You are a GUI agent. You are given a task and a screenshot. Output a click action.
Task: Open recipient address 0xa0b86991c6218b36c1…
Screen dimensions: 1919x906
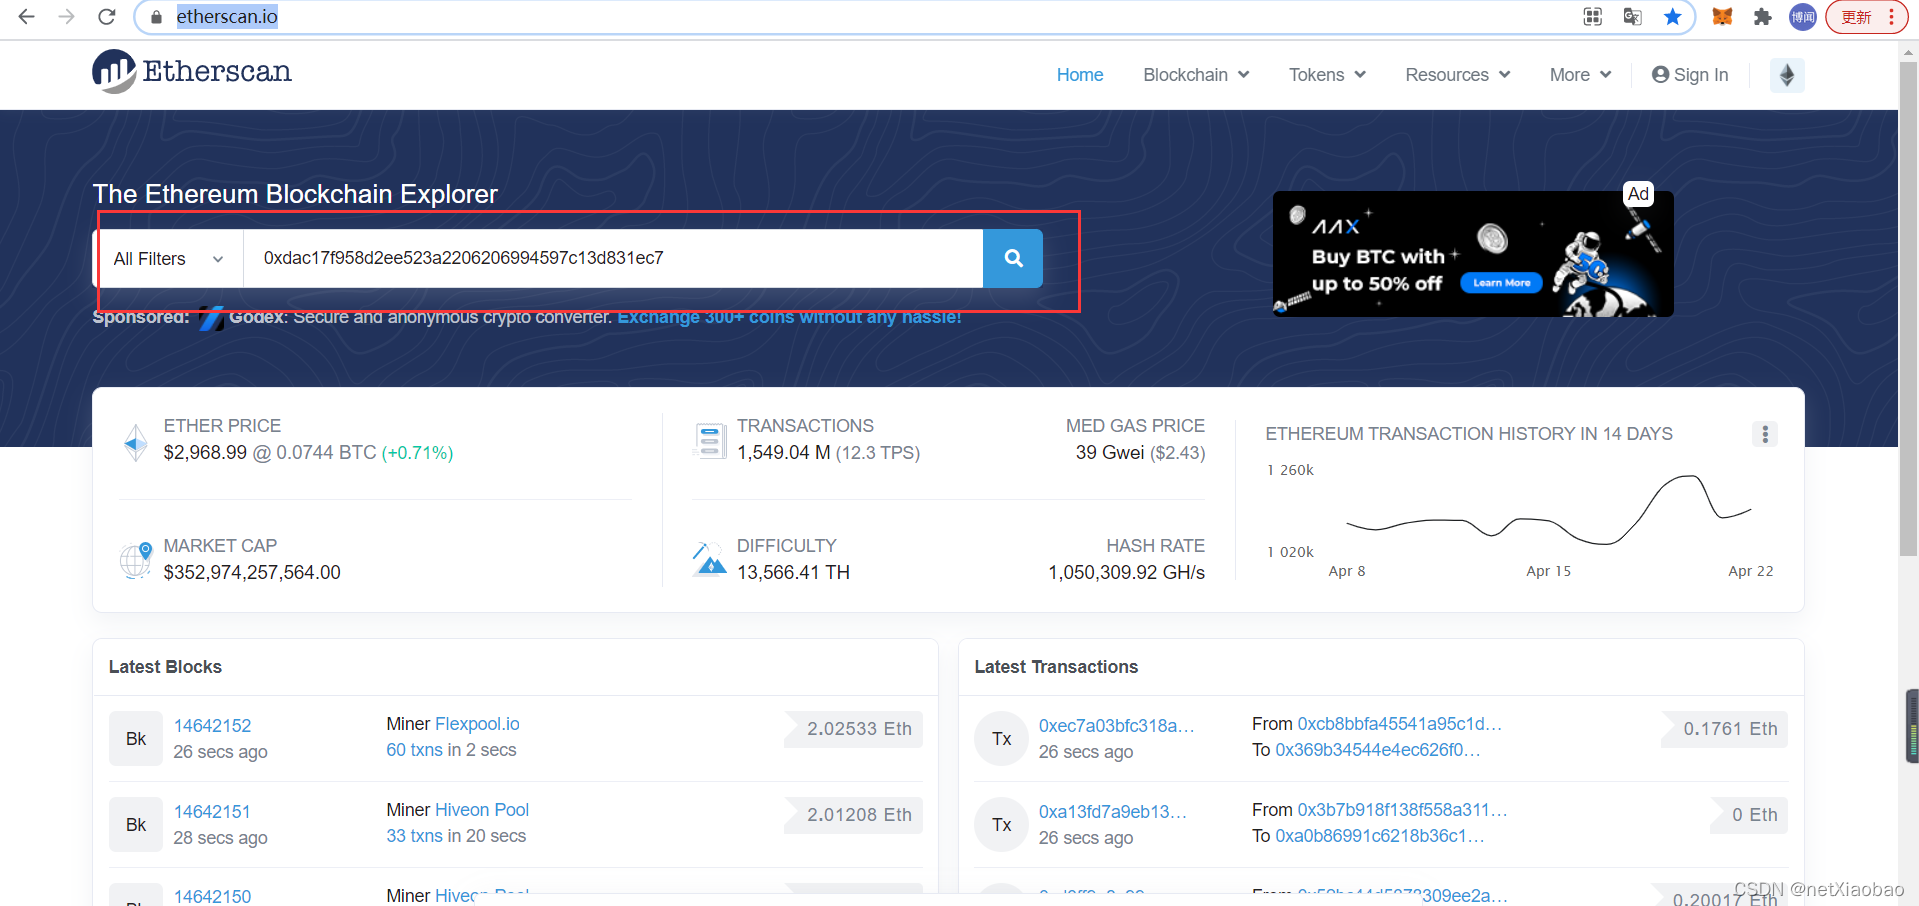pyautogui.click(x=1379, y=836)
